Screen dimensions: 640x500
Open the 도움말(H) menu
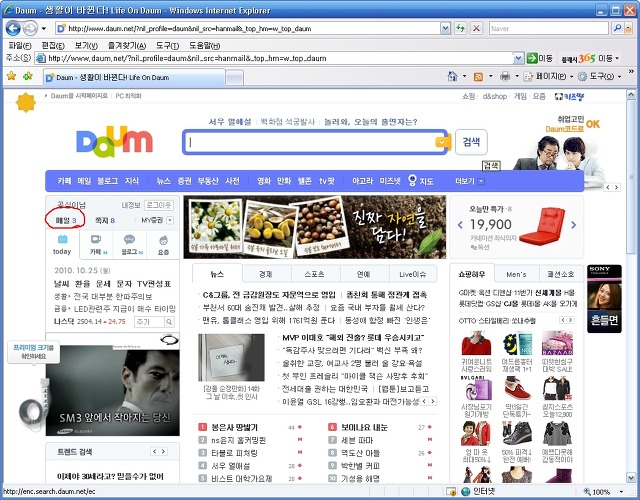tap(204, 45)
